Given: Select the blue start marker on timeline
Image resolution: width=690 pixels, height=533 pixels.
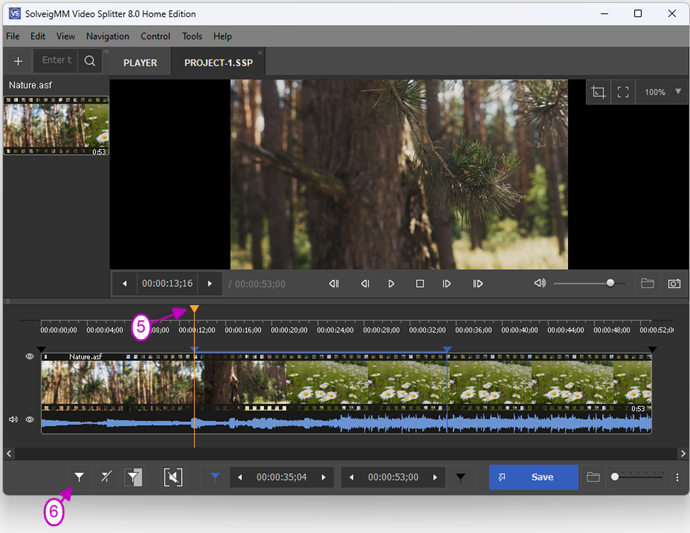Looking at the screenshot, I should 194,349.
